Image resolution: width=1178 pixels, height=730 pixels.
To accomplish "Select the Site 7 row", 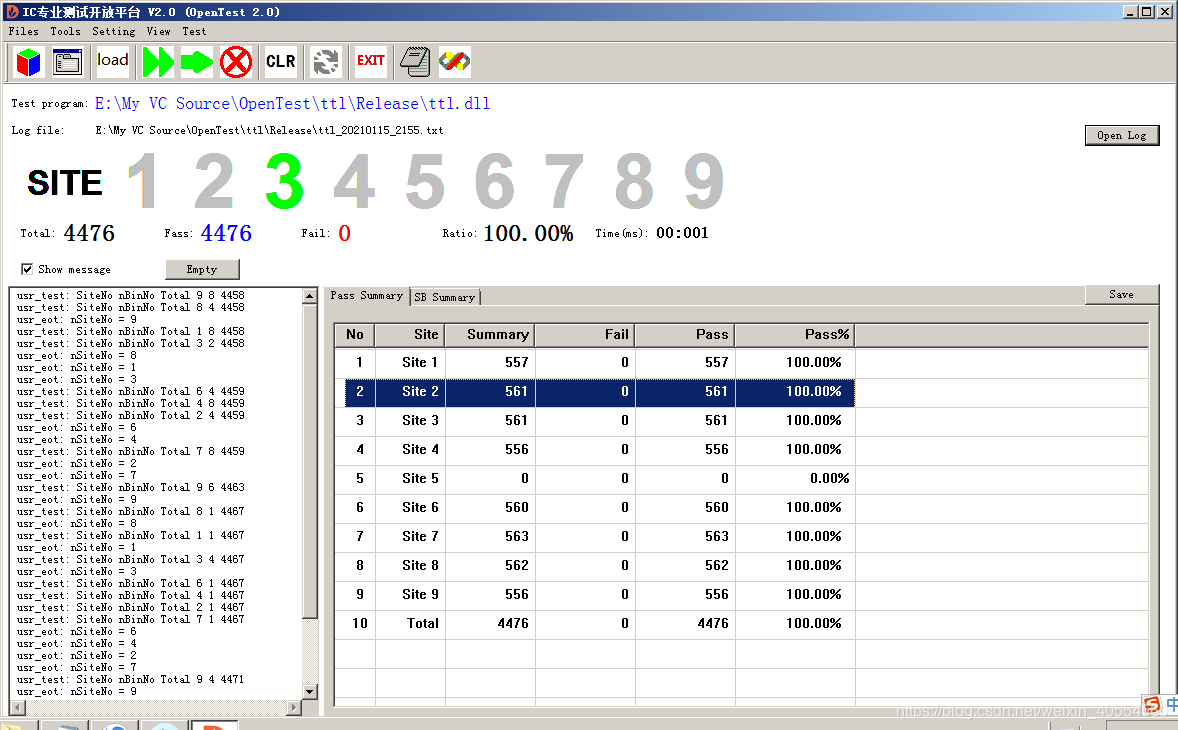I will point(595,537).
